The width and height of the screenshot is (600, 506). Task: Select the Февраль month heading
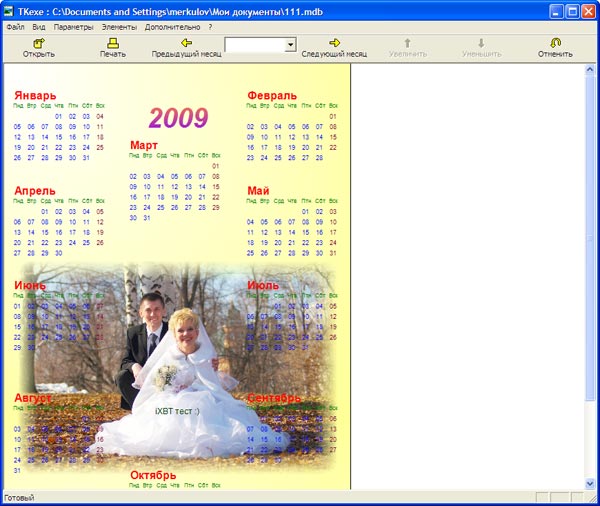click(272, 95)
